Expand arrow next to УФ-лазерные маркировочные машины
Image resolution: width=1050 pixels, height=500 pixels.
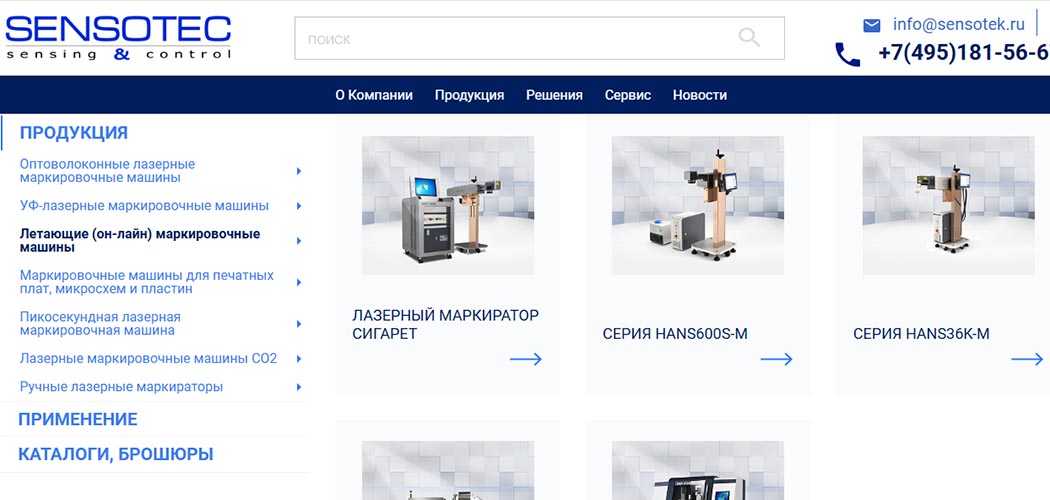(x=299, y=206)
